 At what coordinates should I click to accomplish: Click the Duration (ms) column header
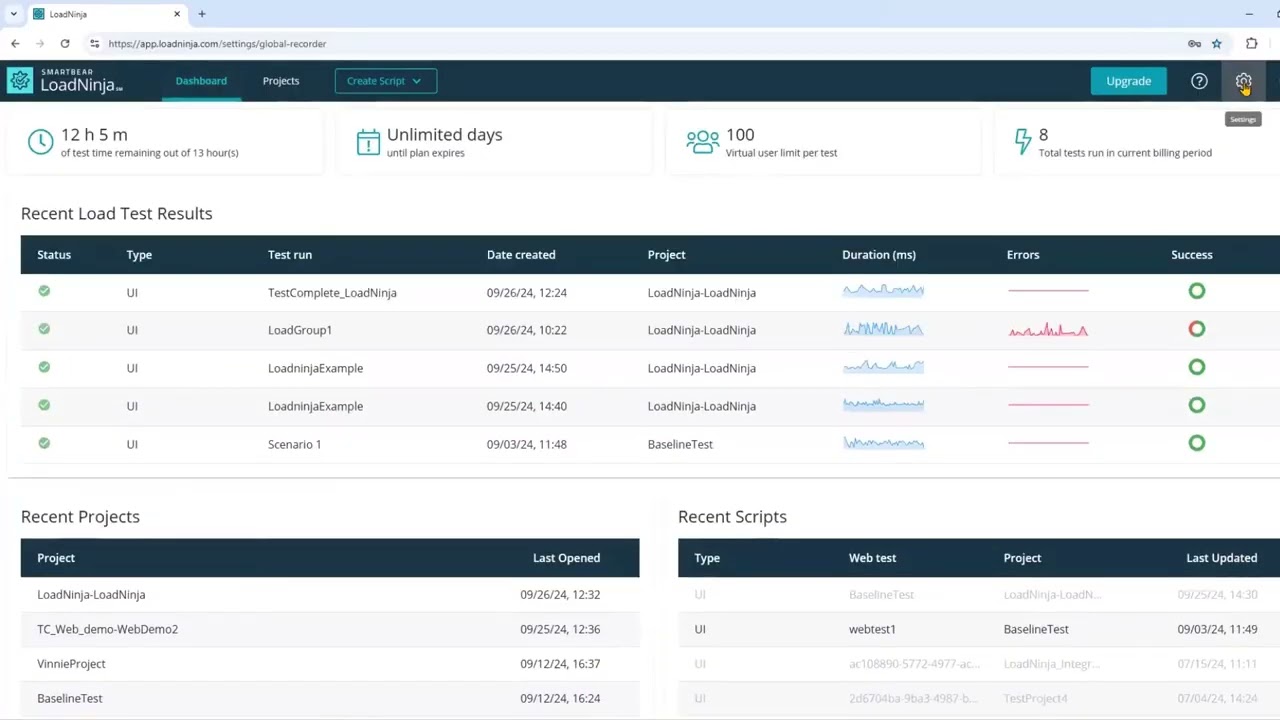point(879,255)
